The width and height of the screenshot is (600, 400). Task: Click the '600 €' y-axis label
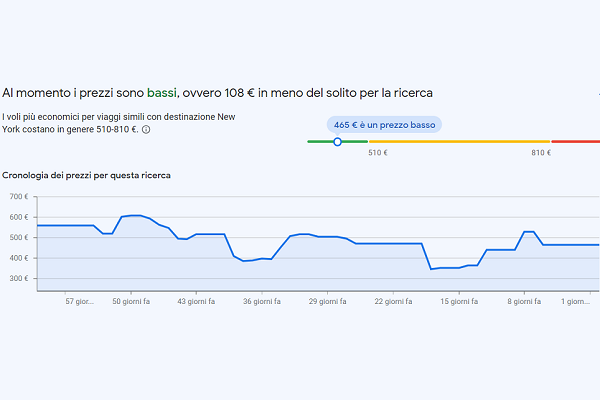click(x=19, y=217)
